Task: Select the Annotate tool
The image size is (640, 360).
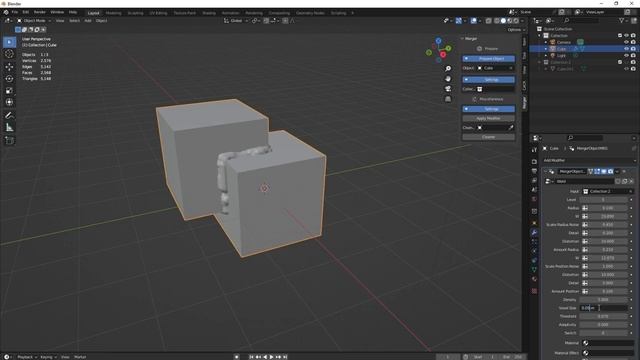Action: tap(9, 116)
